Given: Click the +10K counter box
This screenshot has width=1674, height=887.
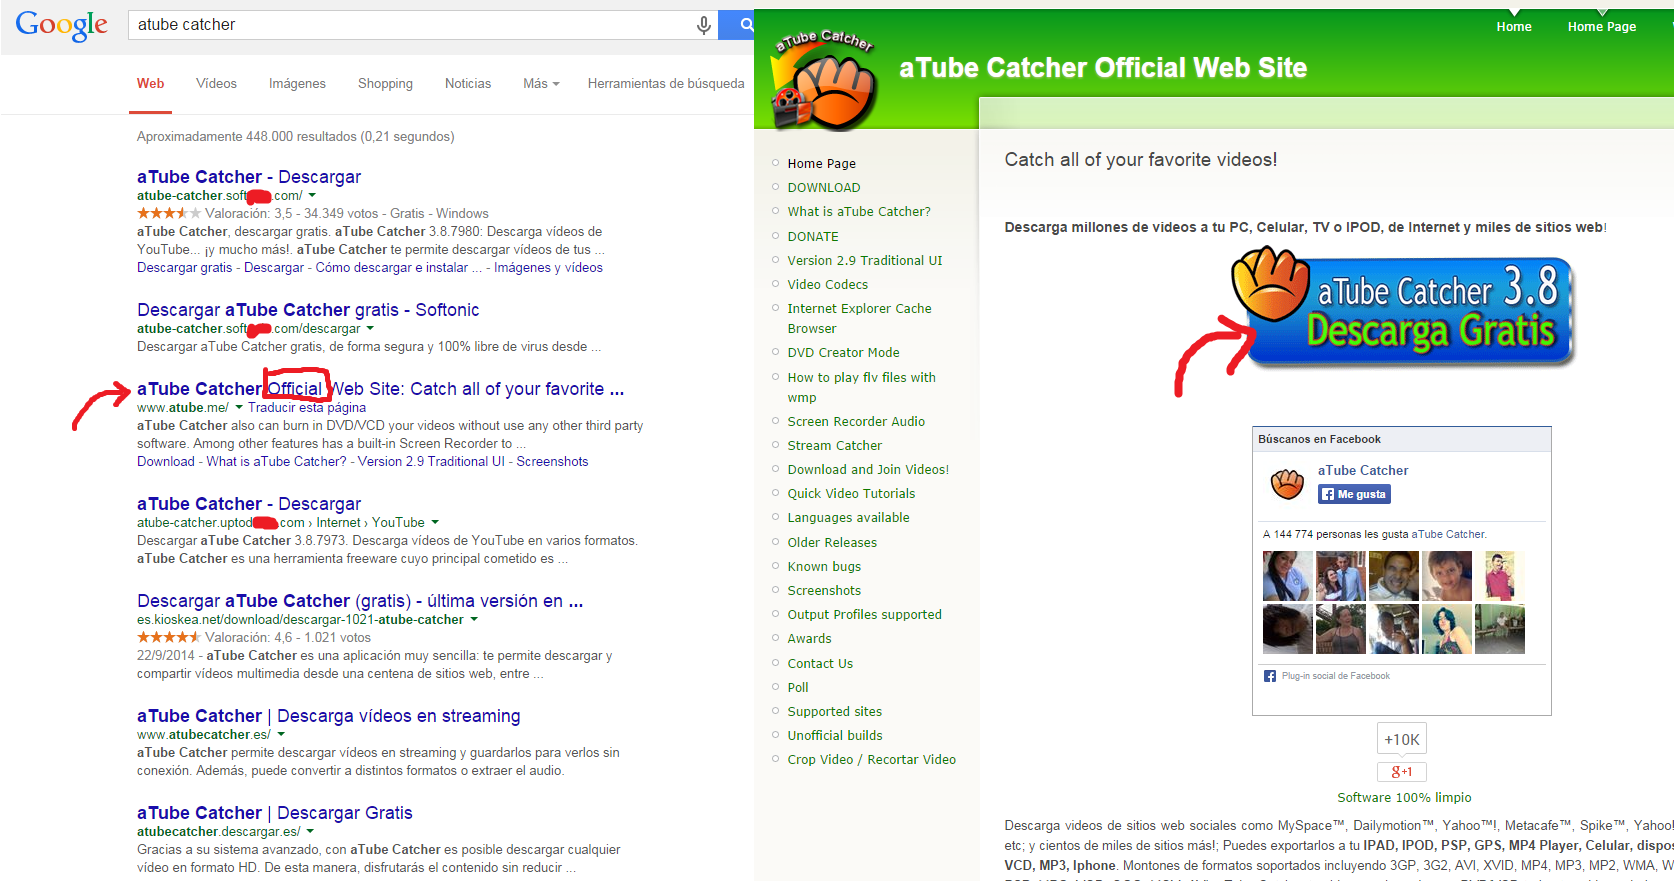Looking at the screenshot, I should click(x=1402, y=739).
